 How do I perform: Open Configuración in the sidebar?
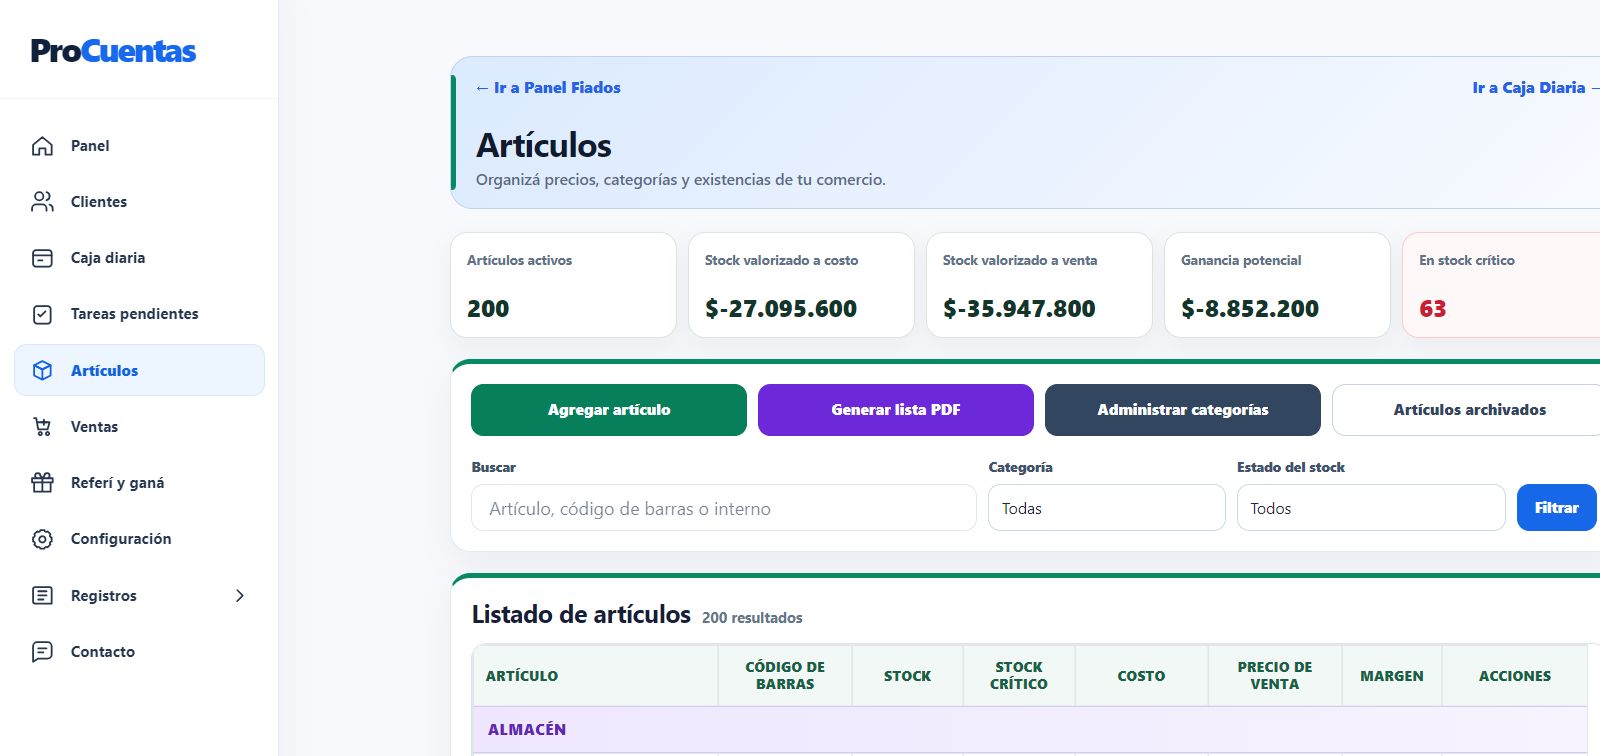click(x=139, y=539)
